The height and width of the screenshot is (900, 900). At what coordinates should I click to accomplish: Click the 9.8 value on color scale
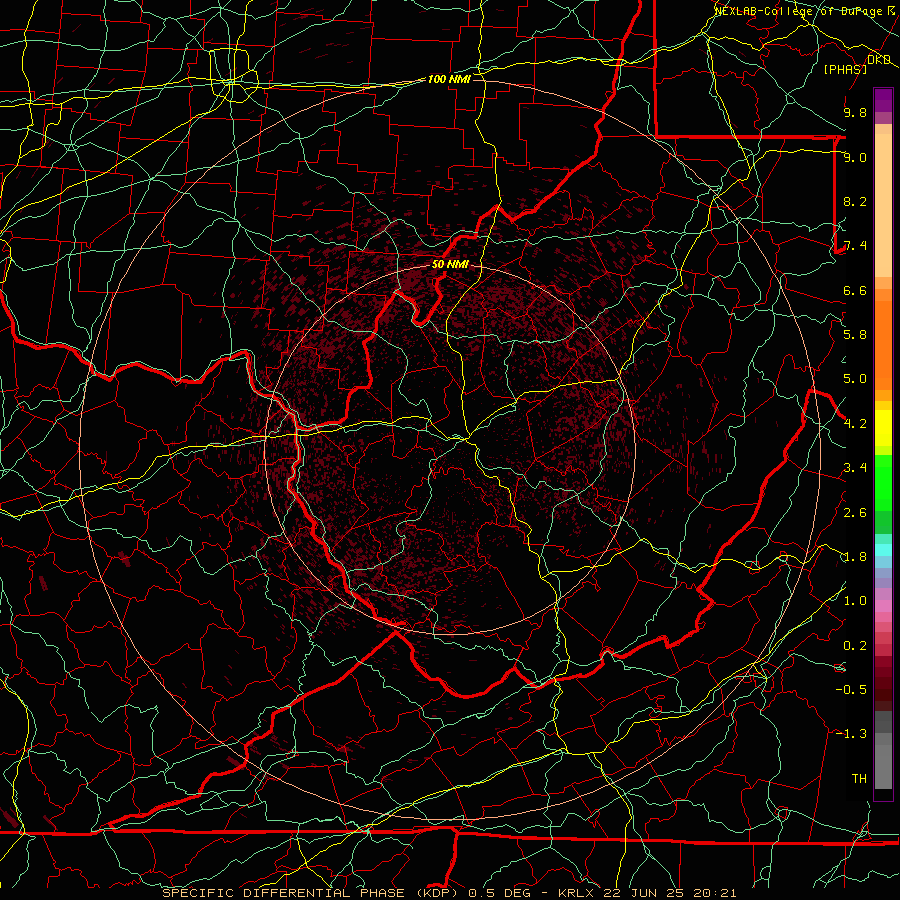855,112
